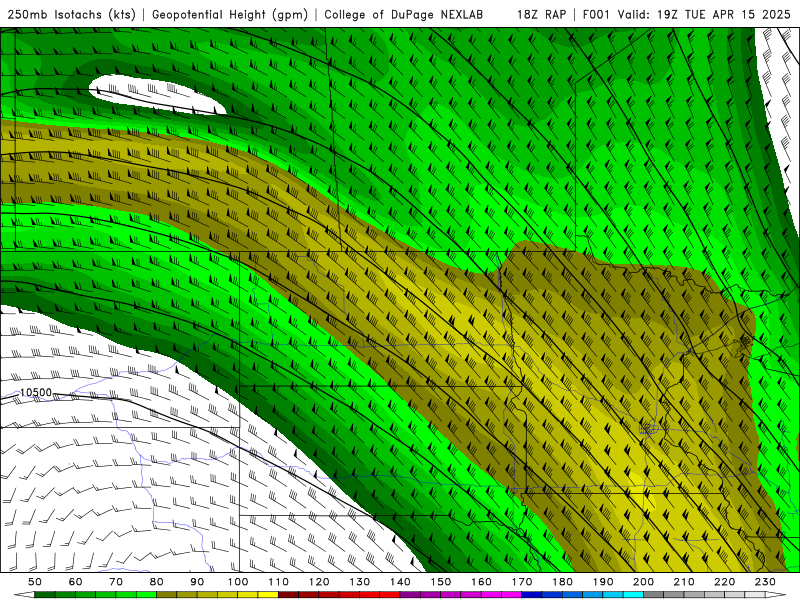
Task: Click the "College of DuPage NEXLAB" credit text
Action: coord(404,14)
